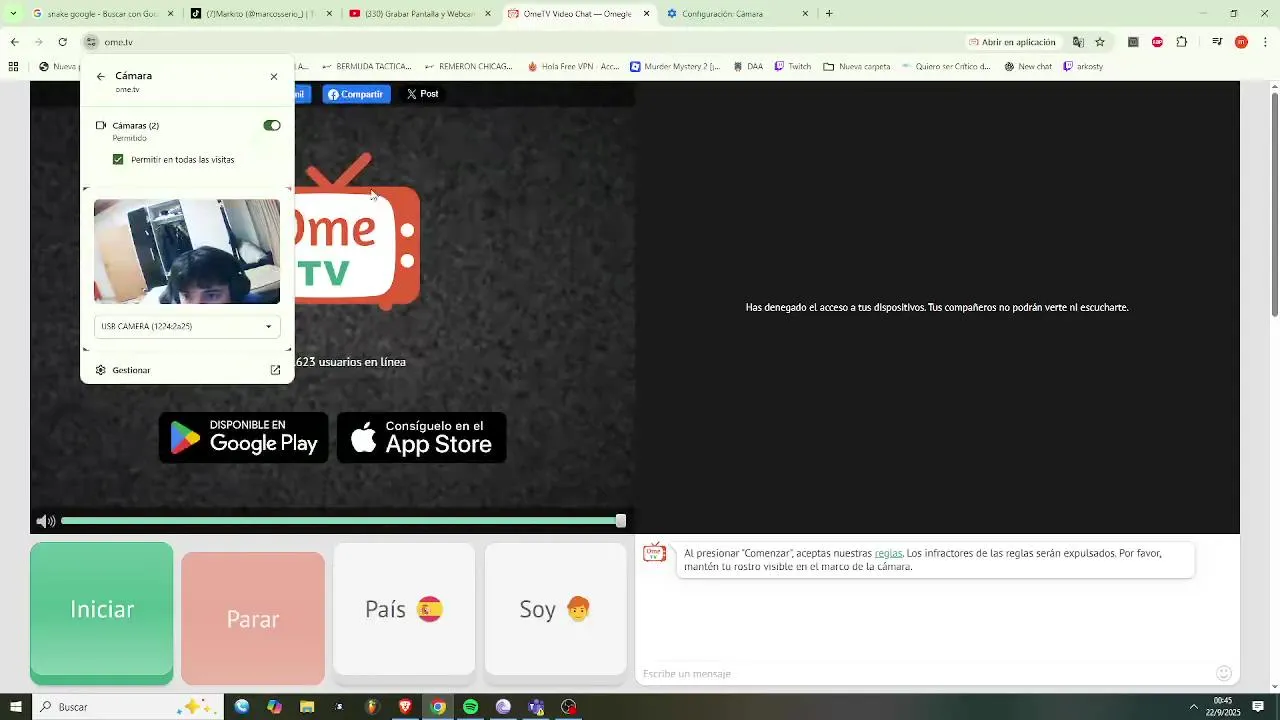Open the Soy gender selector
The width and height of the screenshot is (1280, 720).
click(x=555, y=609)
